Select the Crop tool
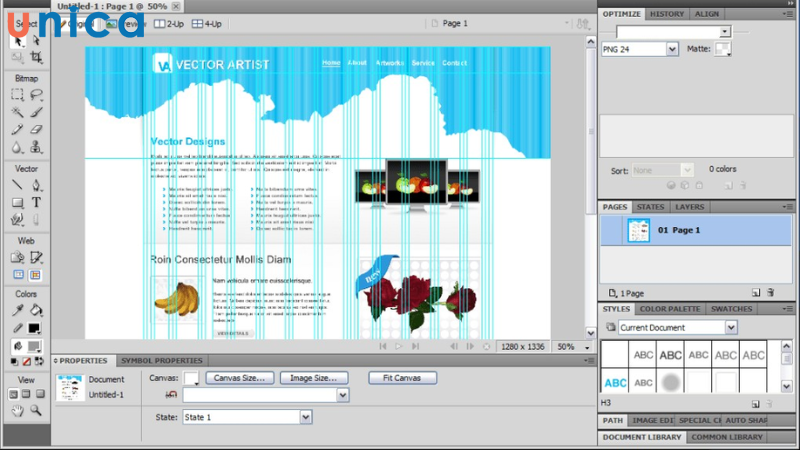Image resolution: width=800 pixels, height=450 pixels. click(36, 59)
